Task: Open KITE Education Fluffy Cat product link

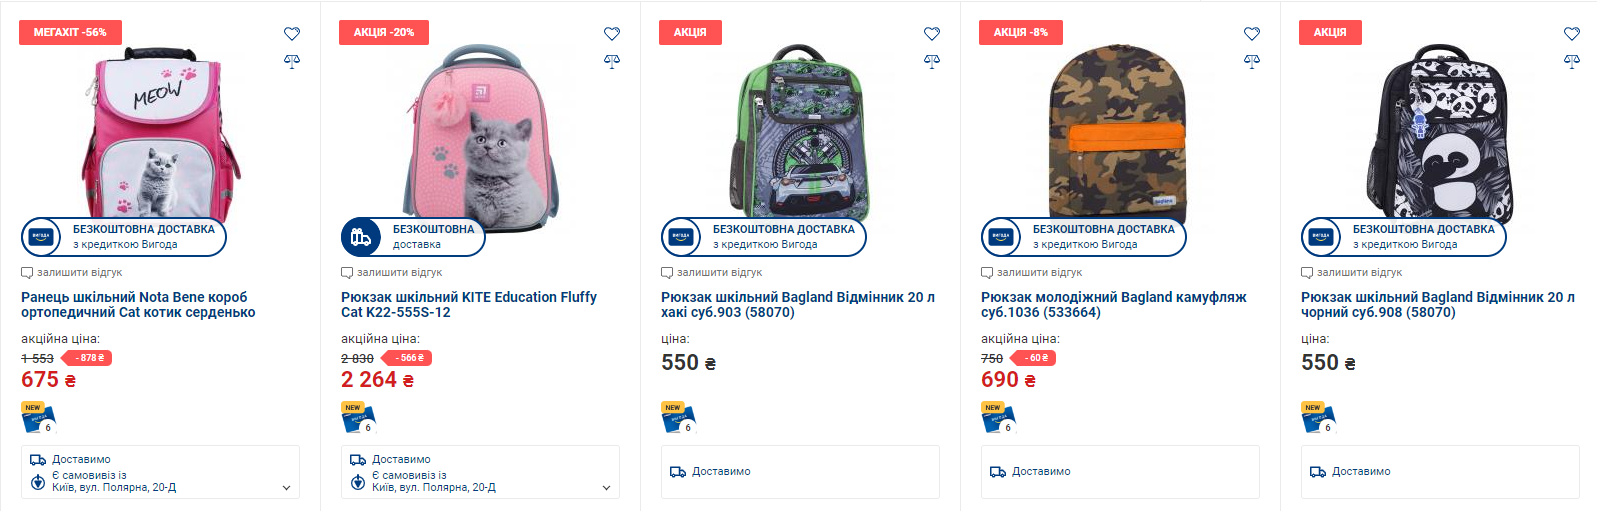Action: [468, 305]
